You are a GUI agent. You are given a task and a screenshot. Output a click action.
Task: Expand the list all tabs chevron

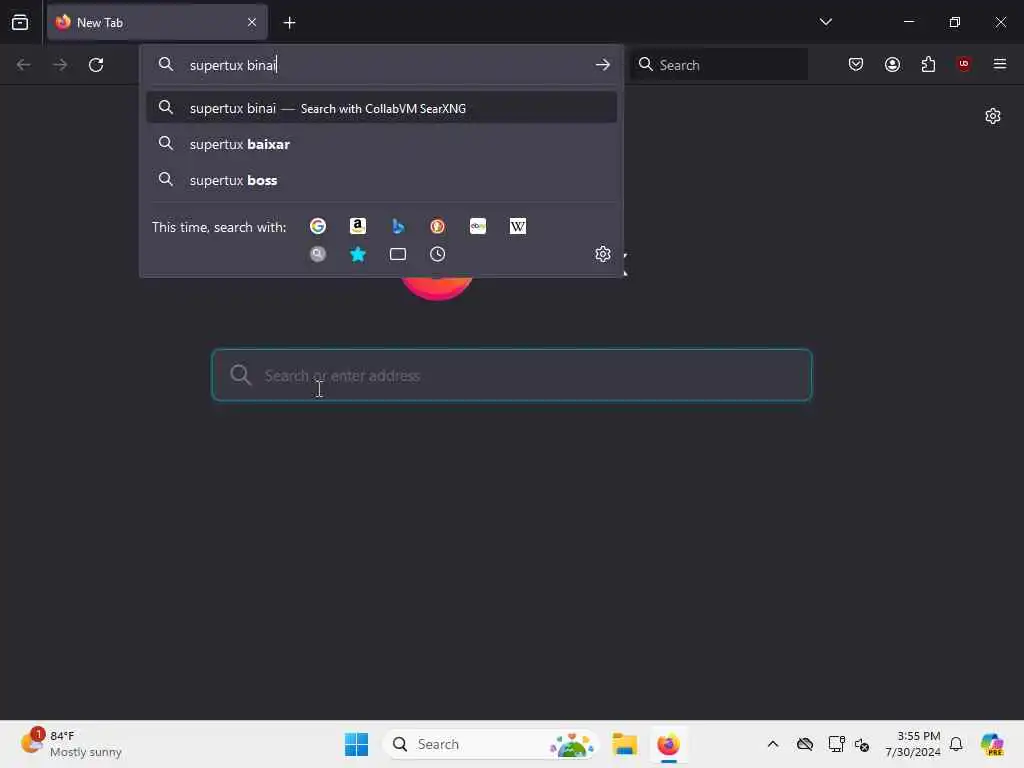pyautogui.click(x=825, y=22)
